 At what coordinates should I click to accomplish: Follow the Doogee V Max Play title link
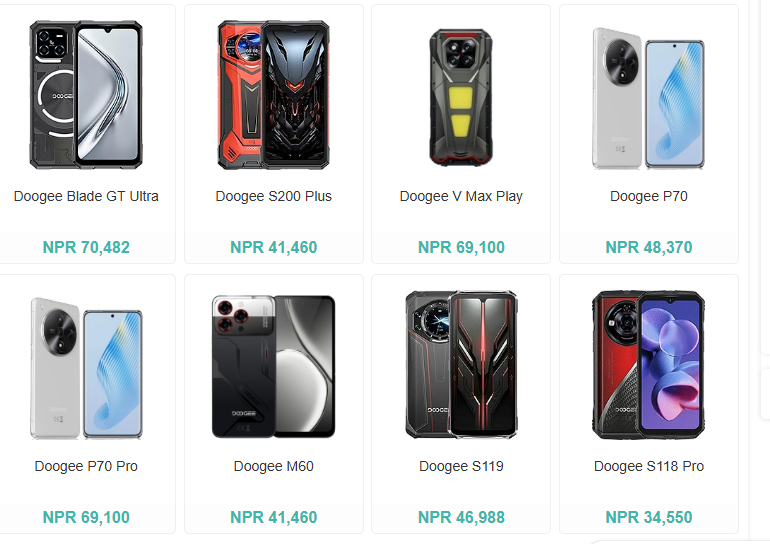(461, 196)
